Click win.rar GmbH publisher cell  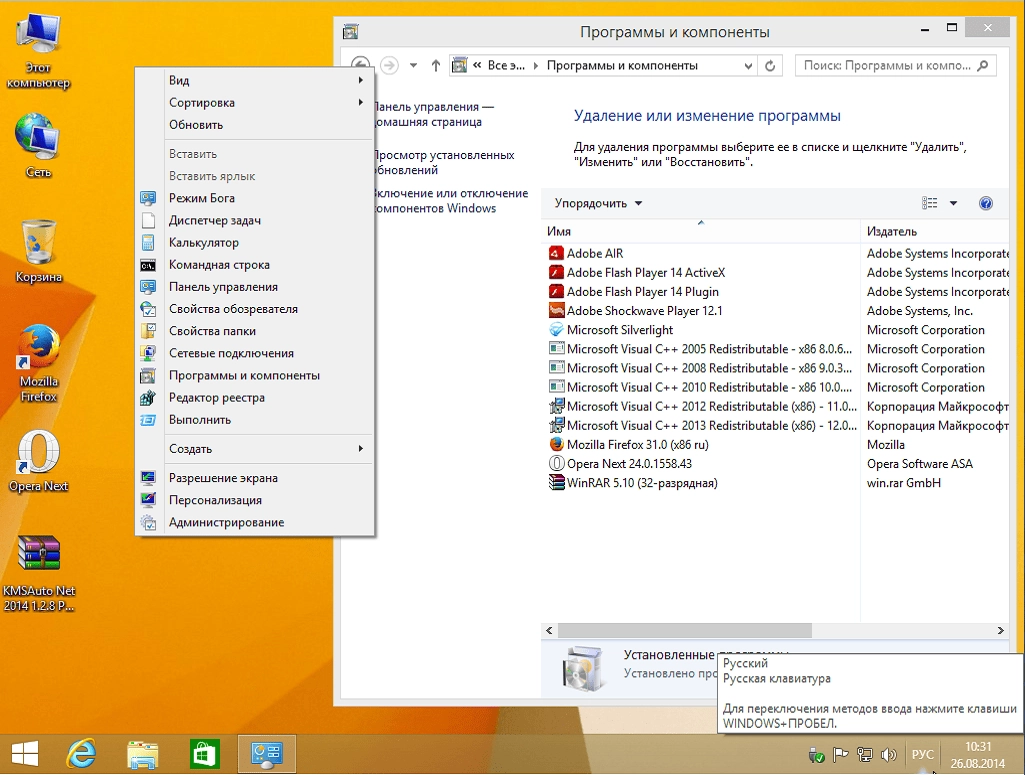[903, 483]
